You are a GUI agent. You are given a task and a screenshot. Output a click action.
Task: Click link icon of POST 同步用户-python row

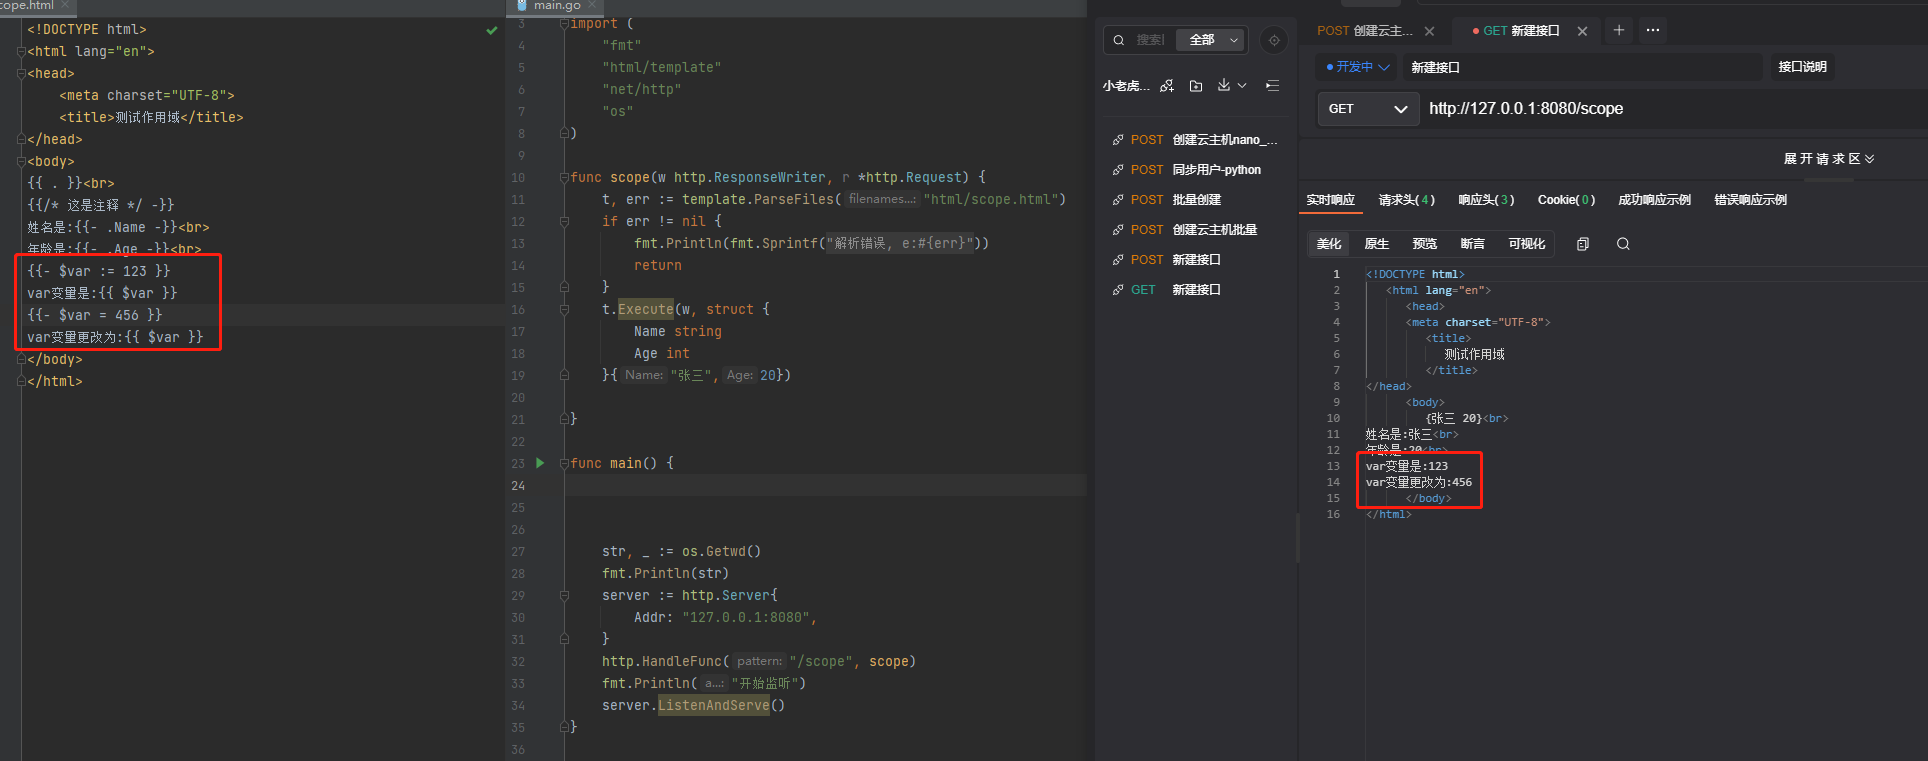point(1118,170)
